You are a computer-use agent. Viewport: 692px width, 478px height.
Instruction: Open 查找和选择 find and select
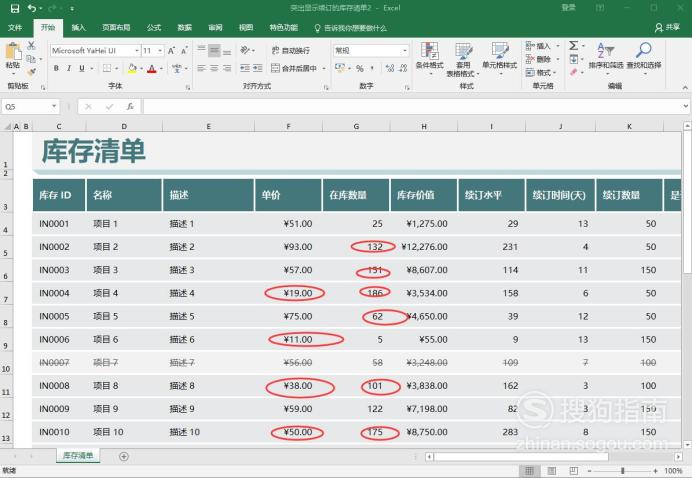pos(644,58)
